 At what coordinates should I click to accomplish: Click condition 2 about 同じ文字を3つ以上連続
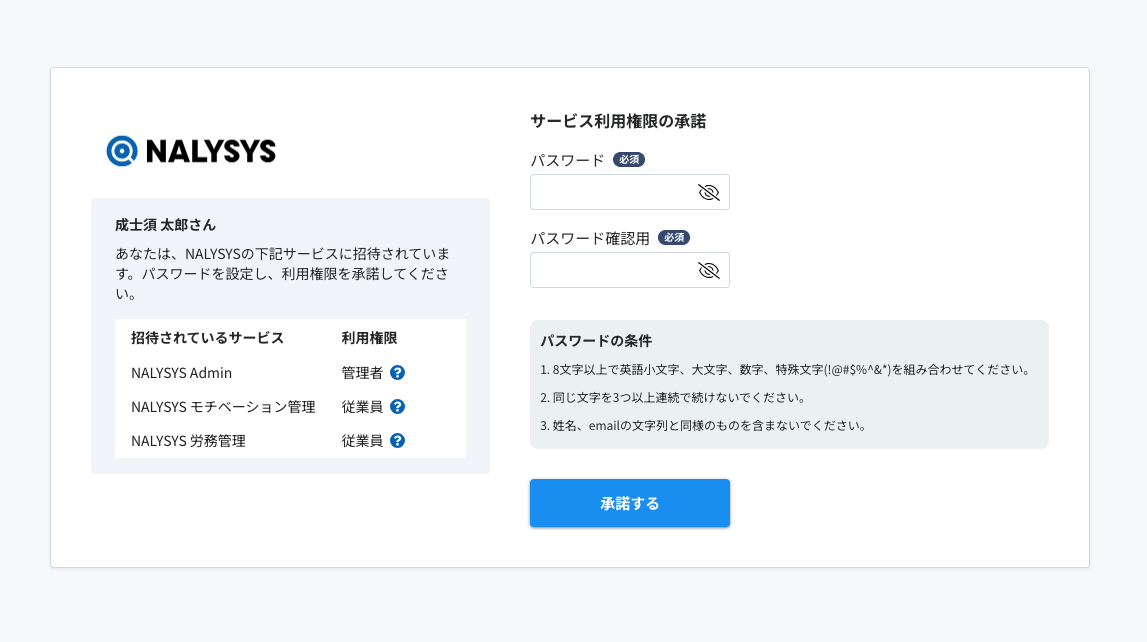click(673, 398)
